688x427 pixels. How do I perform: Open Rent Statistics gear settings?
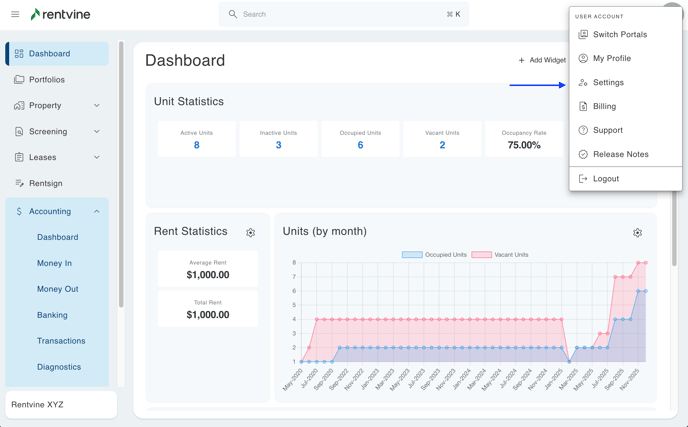[250, 233]
